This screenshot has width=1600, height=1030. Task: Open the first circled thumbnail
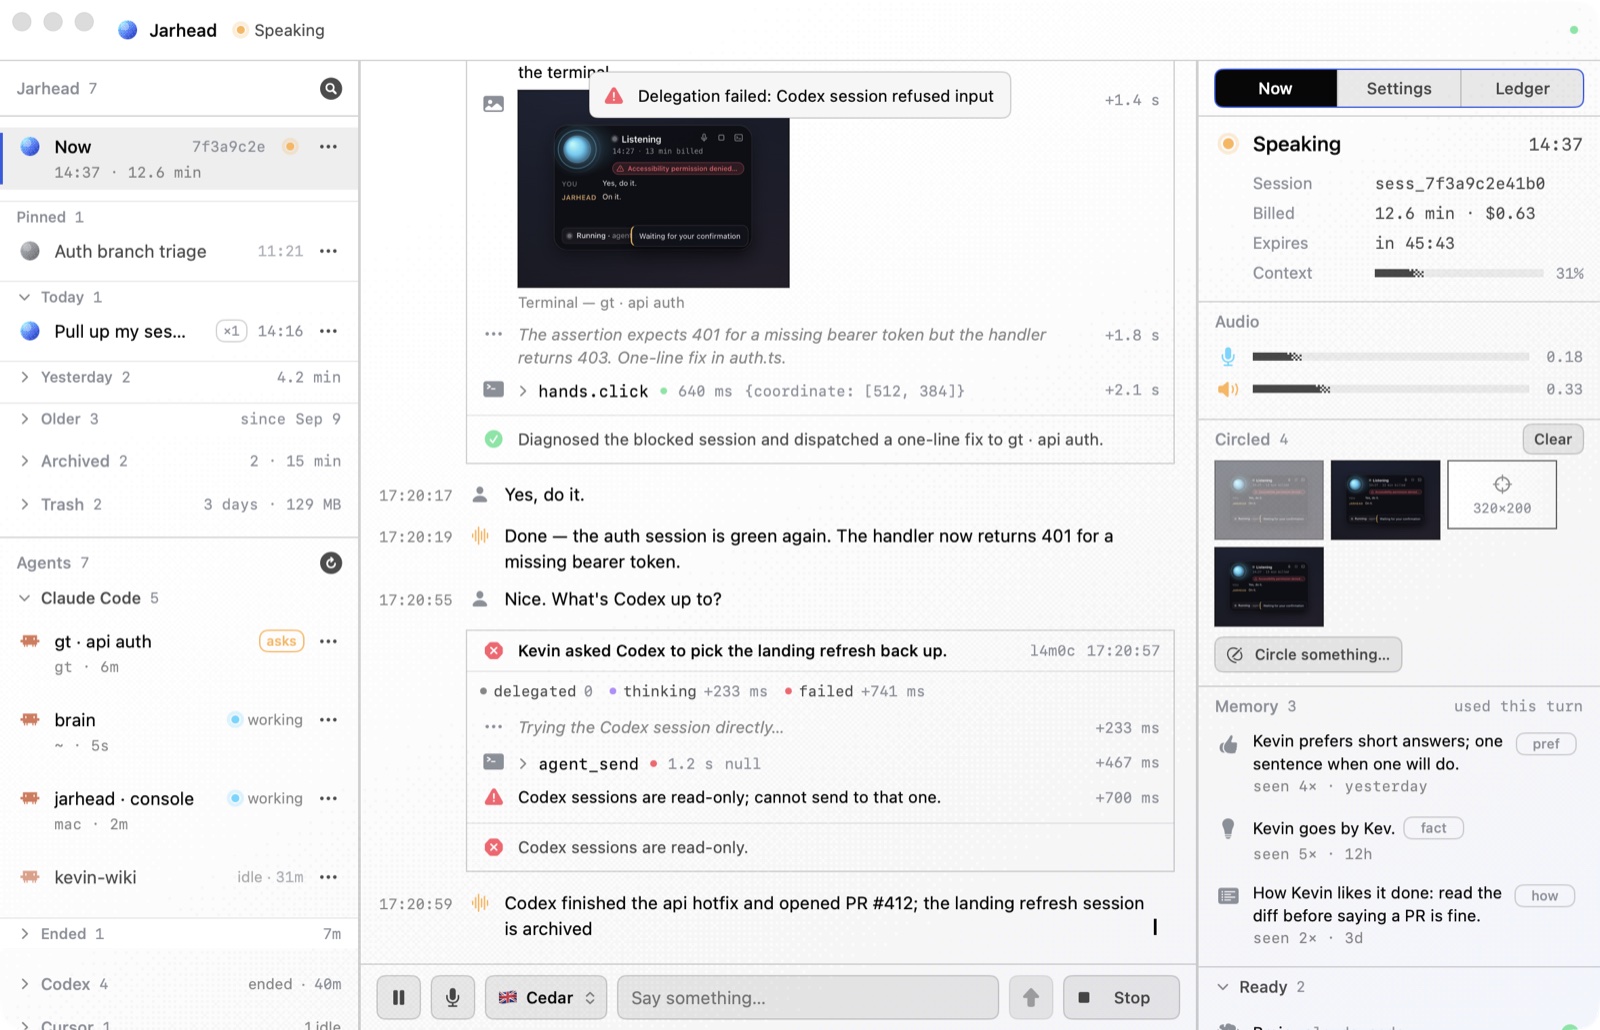1269,500
